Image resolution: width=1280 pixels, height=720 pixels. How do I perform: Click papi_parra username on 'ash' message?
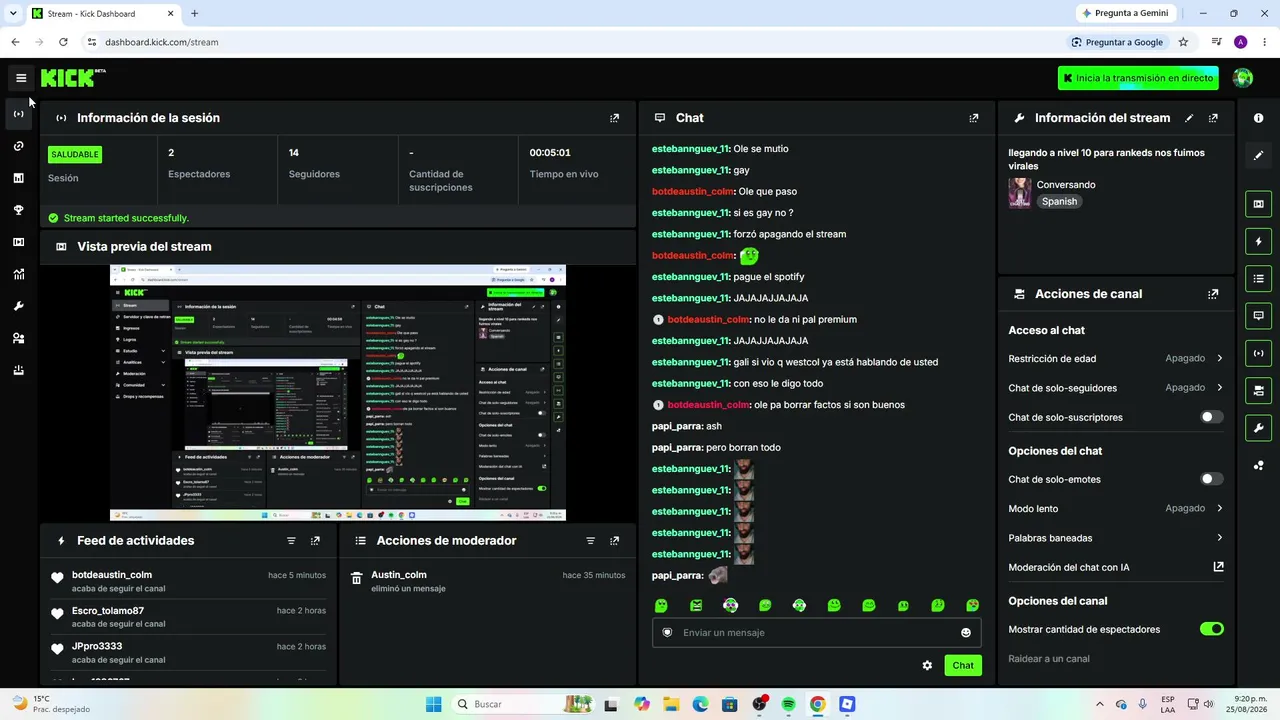coord(677,426)
